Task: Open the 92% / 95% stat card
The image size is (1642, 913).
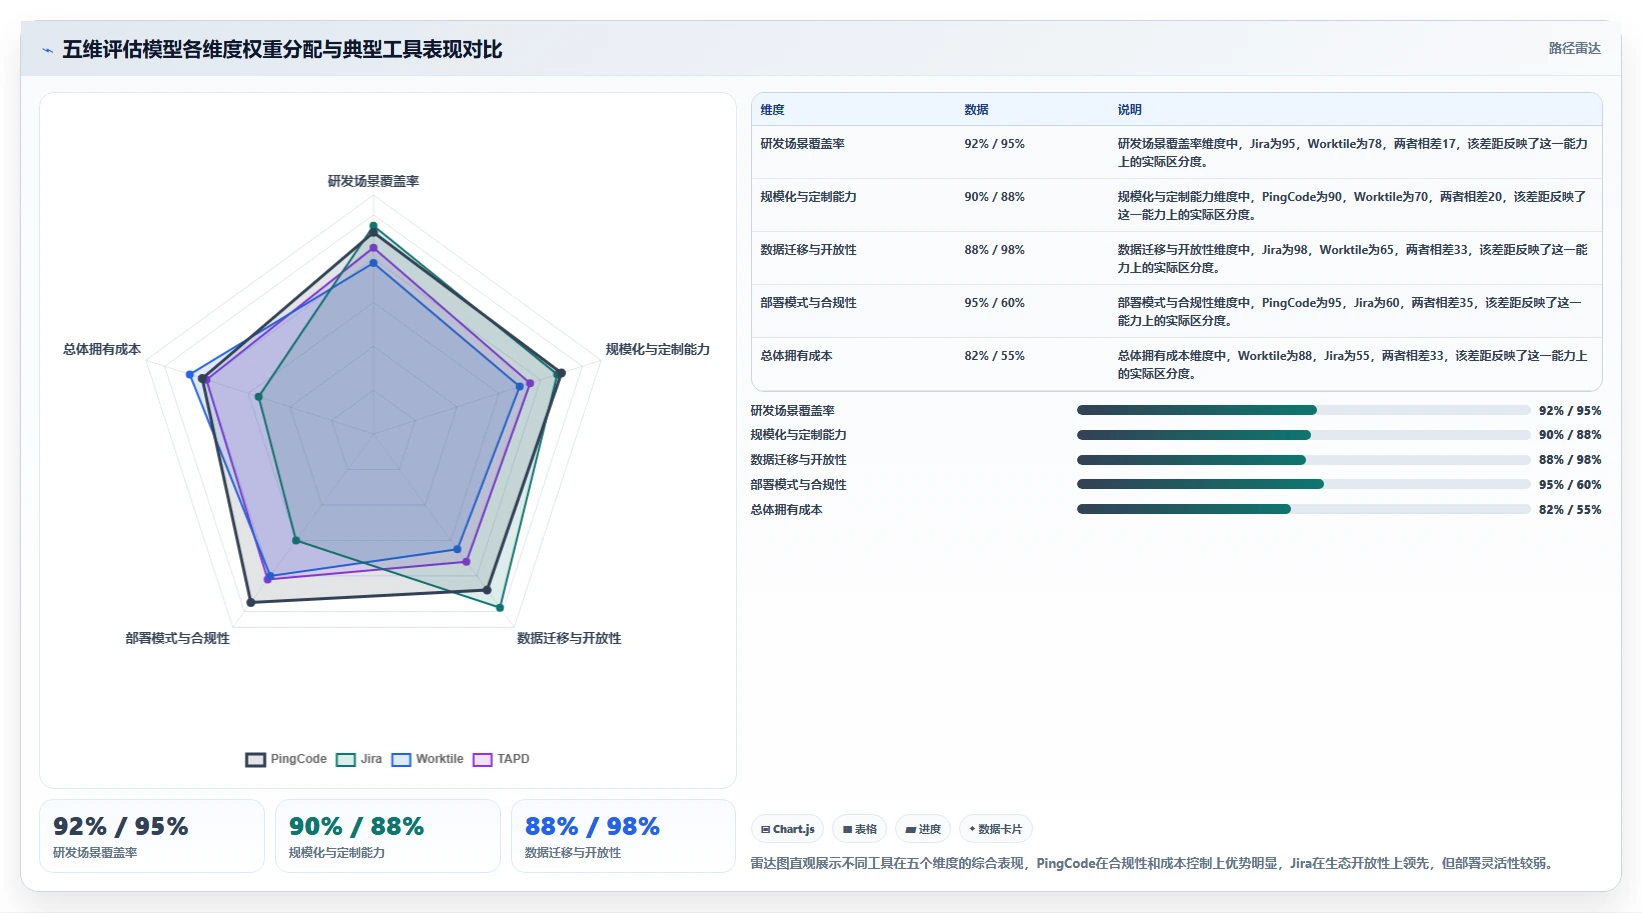Action: click(152, 836)
